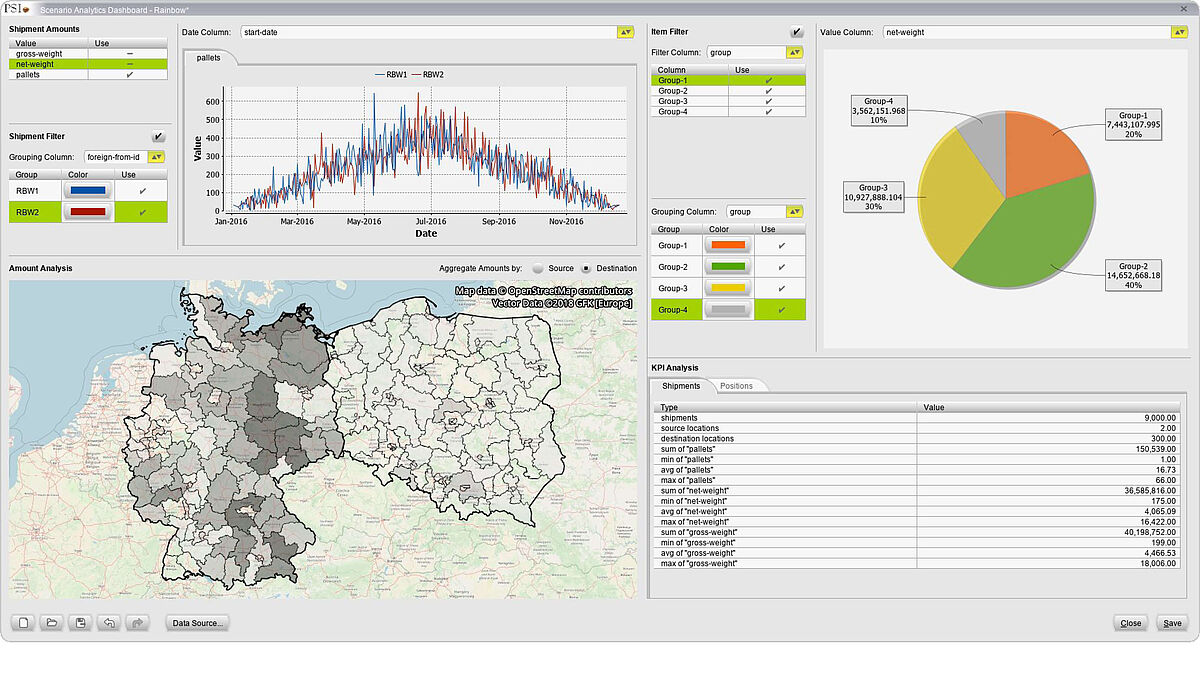This screenshot has width=1200, height=675.
Task: Click the floppy disk save icon
Action: tap(81, 623)
